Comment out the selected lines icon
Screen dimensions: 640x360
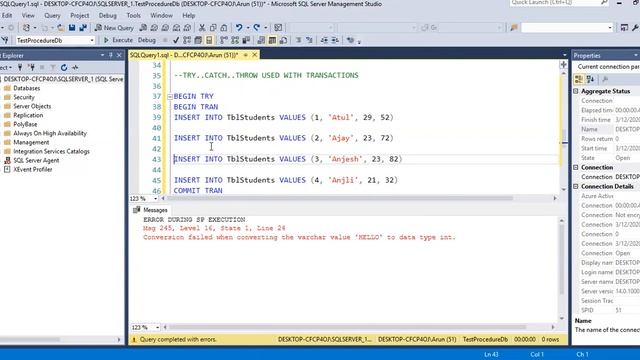(298, 40)
